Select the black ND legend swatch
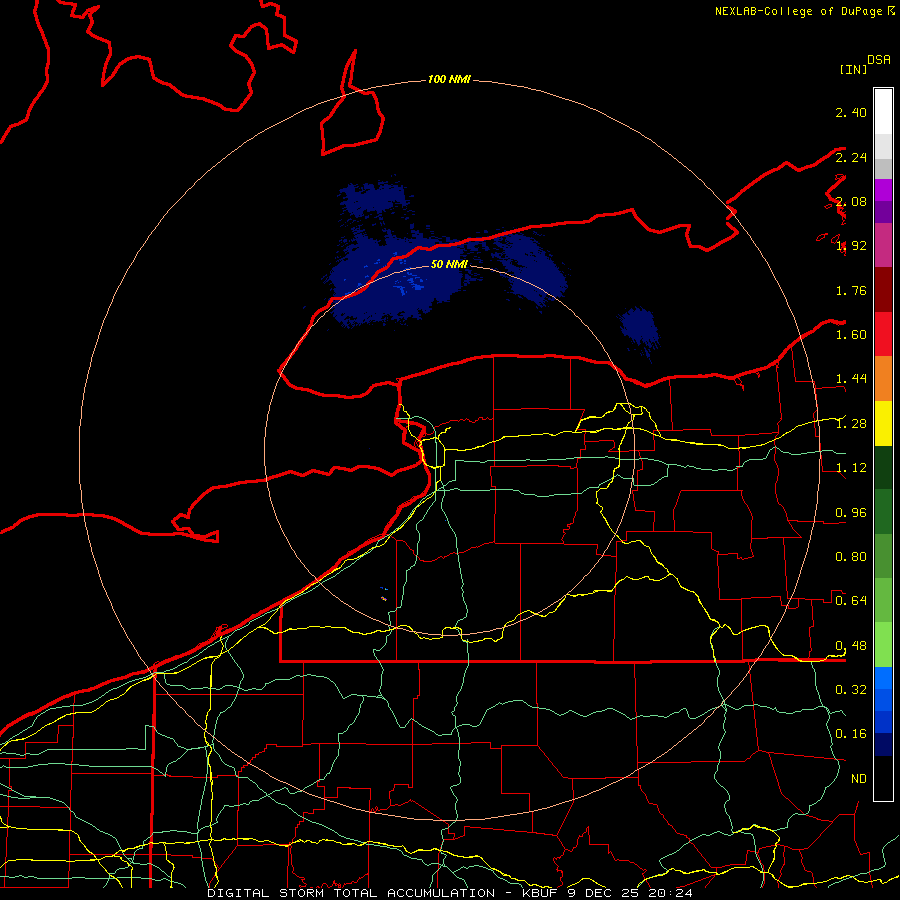The width and height of the screenshot is (900, 900). [x=883, y=778]
